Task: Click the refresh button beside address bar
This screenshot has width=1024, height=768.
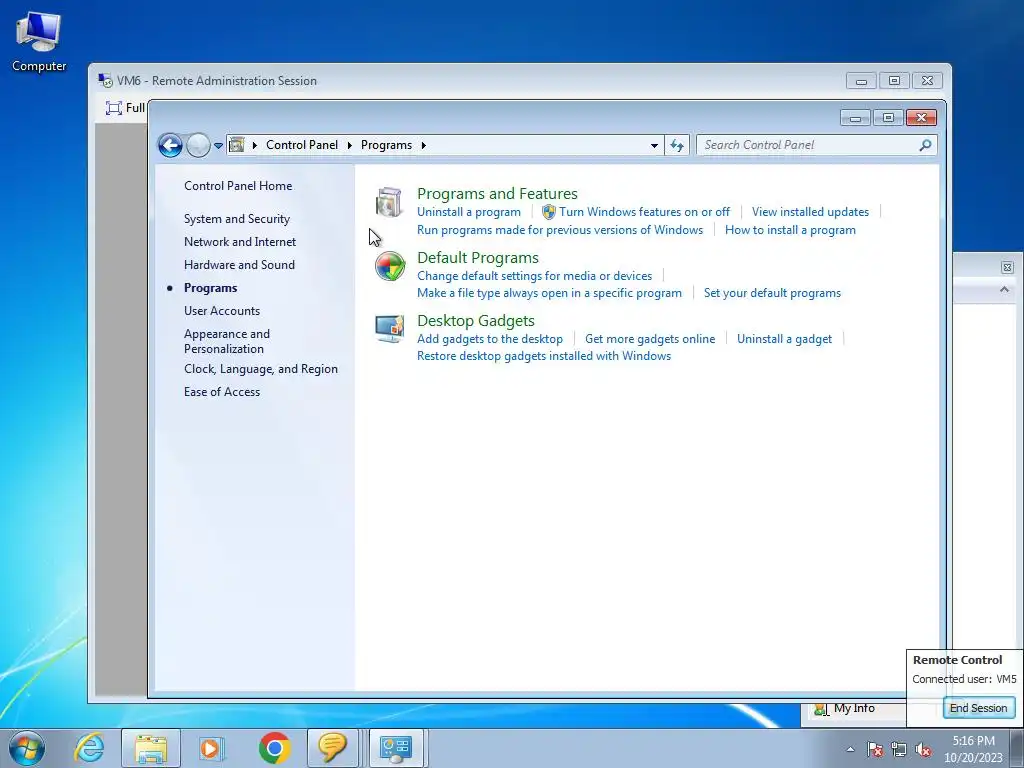Action: (x=677, y=145)
